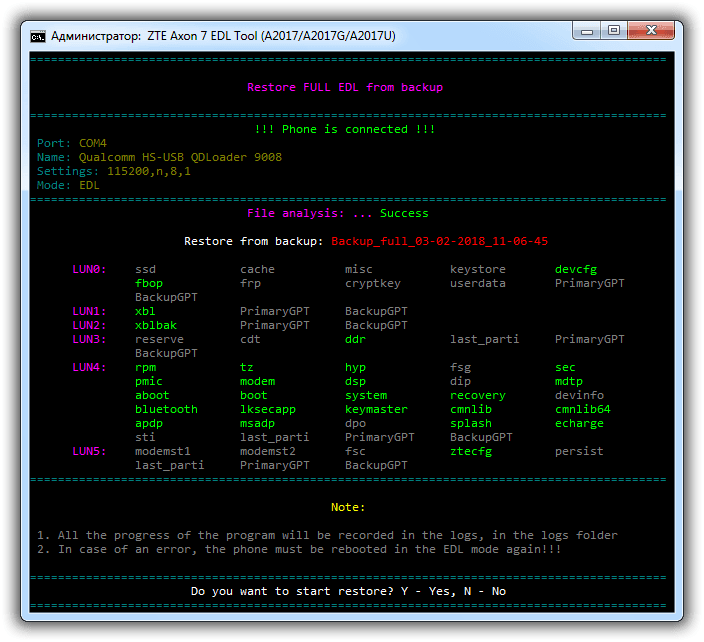
Task: Click the 'Restore FULL EDL from backup' heading
Action: (345, 87)
